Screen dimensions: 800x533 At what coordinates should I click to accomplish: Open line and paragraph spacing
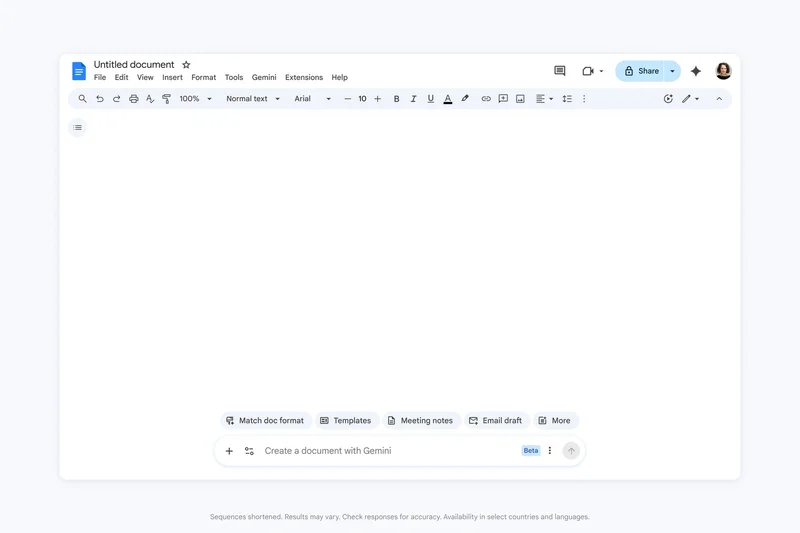pyautogui.click(x=567, y=99)
